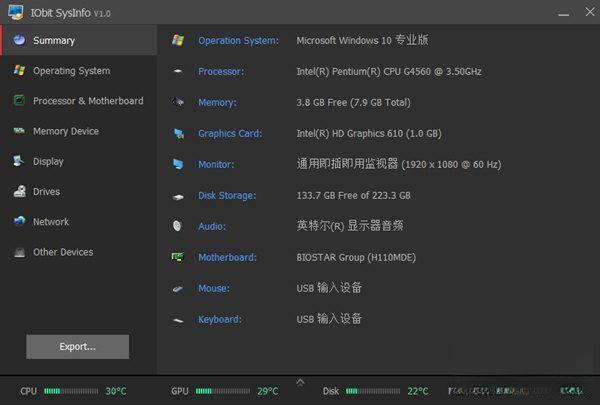Click the Monitor row screen icon
The height and width of the screenshot is (405, 600).
coord(178,164)
